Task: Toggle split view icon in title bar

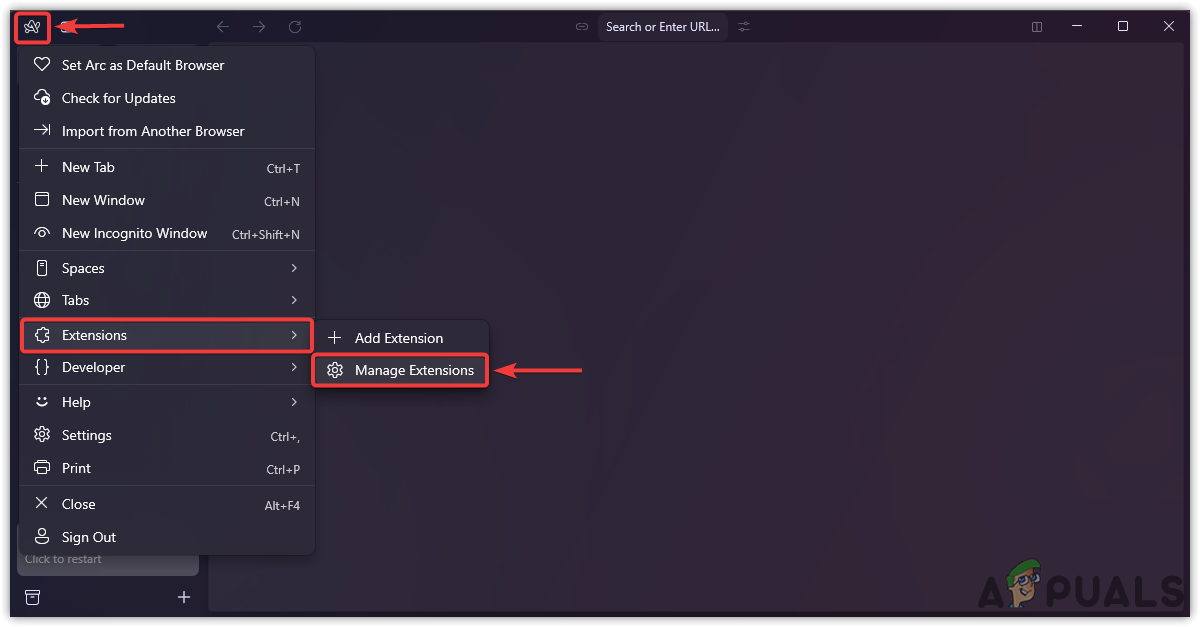Action: [x=1037, y=27]
